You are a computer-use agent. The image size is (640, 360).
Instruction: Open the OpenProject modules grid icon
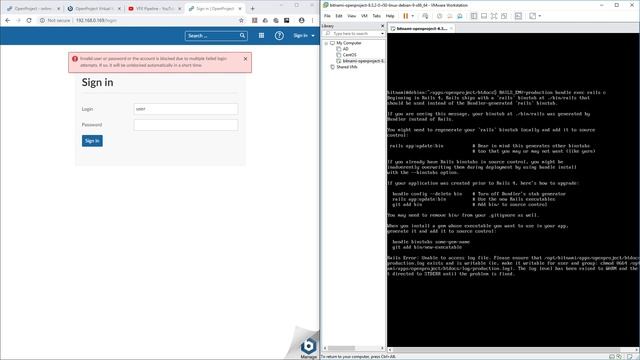(261, 36)
